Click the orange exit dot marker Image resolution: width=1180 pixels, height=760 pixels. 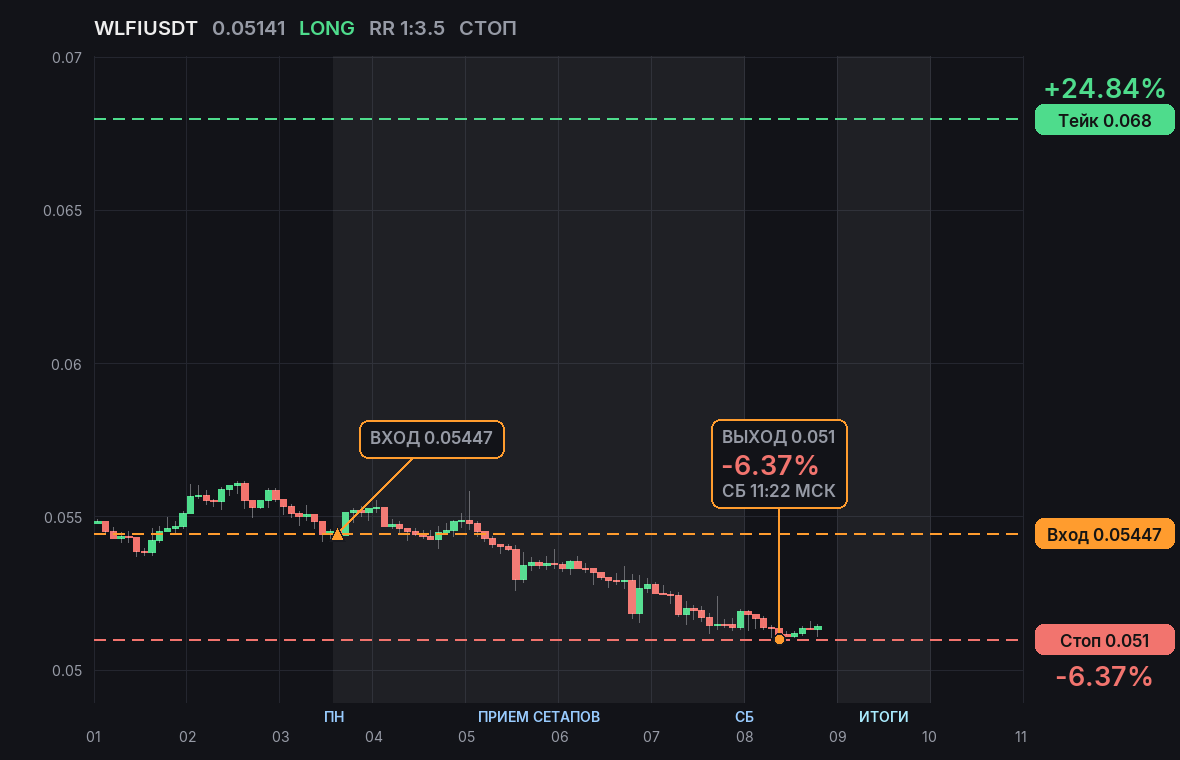coord(779,639)
